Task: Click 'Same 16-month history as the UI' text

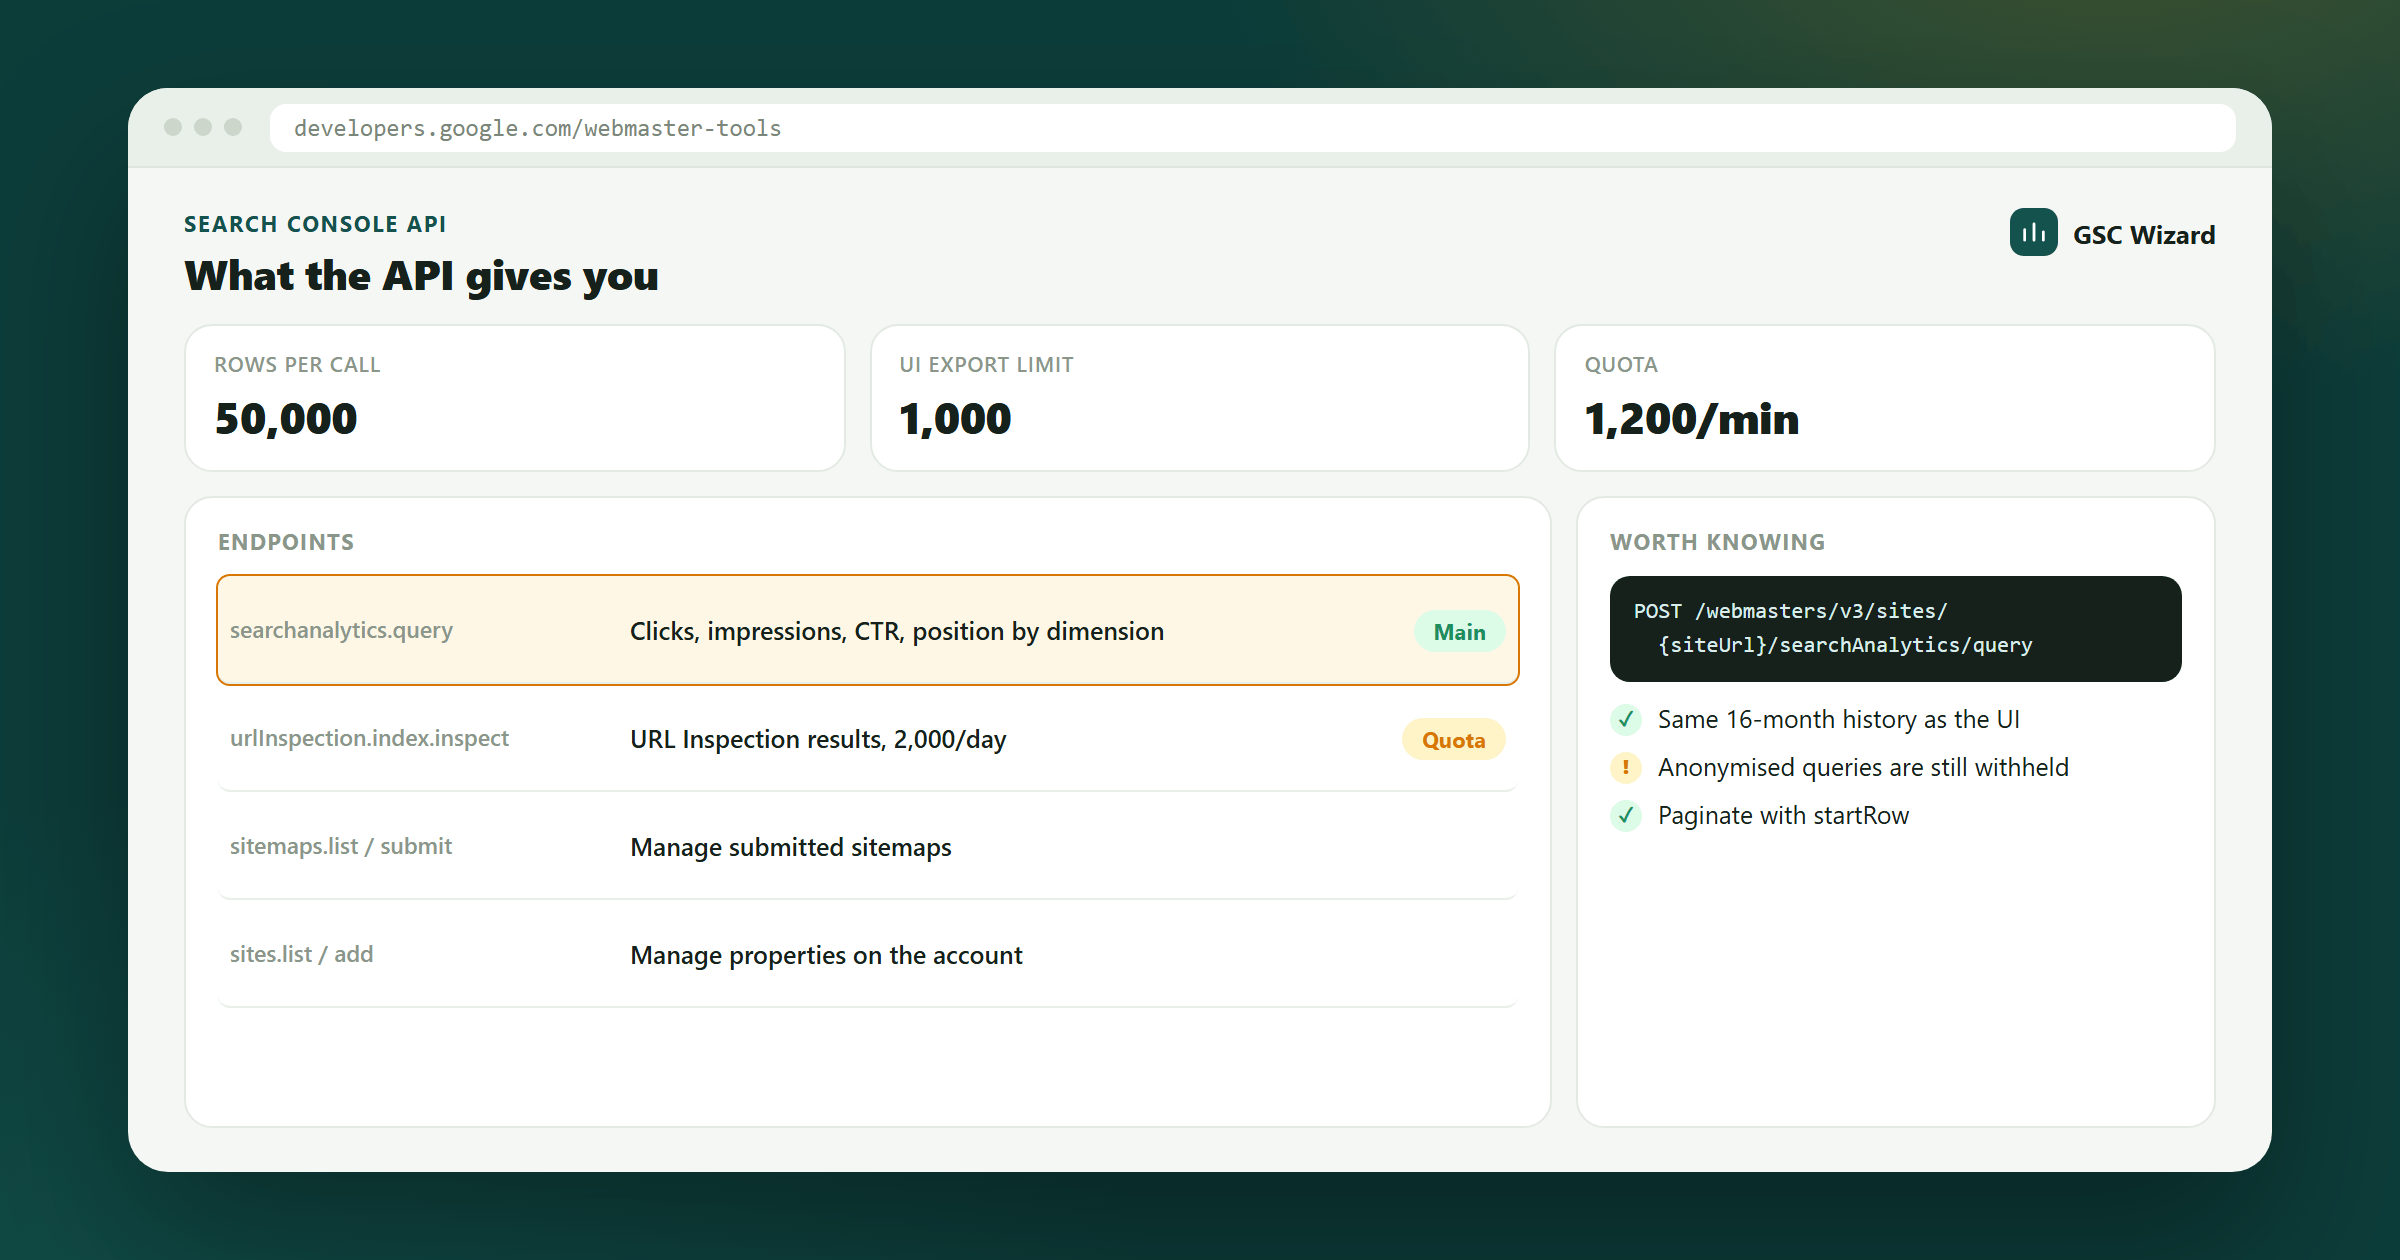Action: click(1838, 719)
